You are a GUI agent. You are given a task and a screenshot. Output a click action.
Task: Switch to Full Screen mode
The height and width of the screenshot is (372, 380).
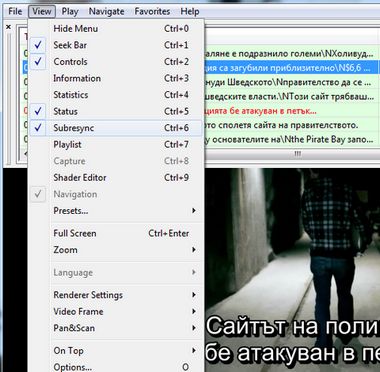point(116,233)
